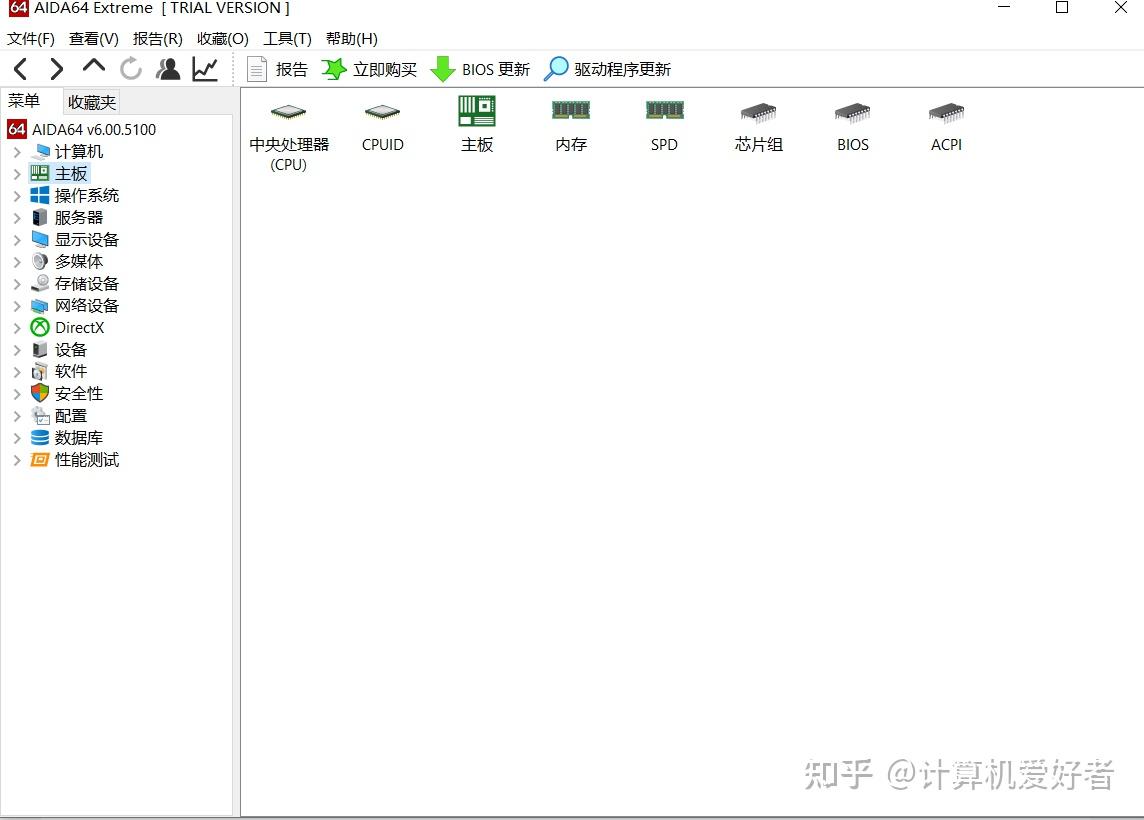Screen dimensions: 1144x820
Task: Expand the 网络设备 tree node
Action: click(x=17, y=306)
